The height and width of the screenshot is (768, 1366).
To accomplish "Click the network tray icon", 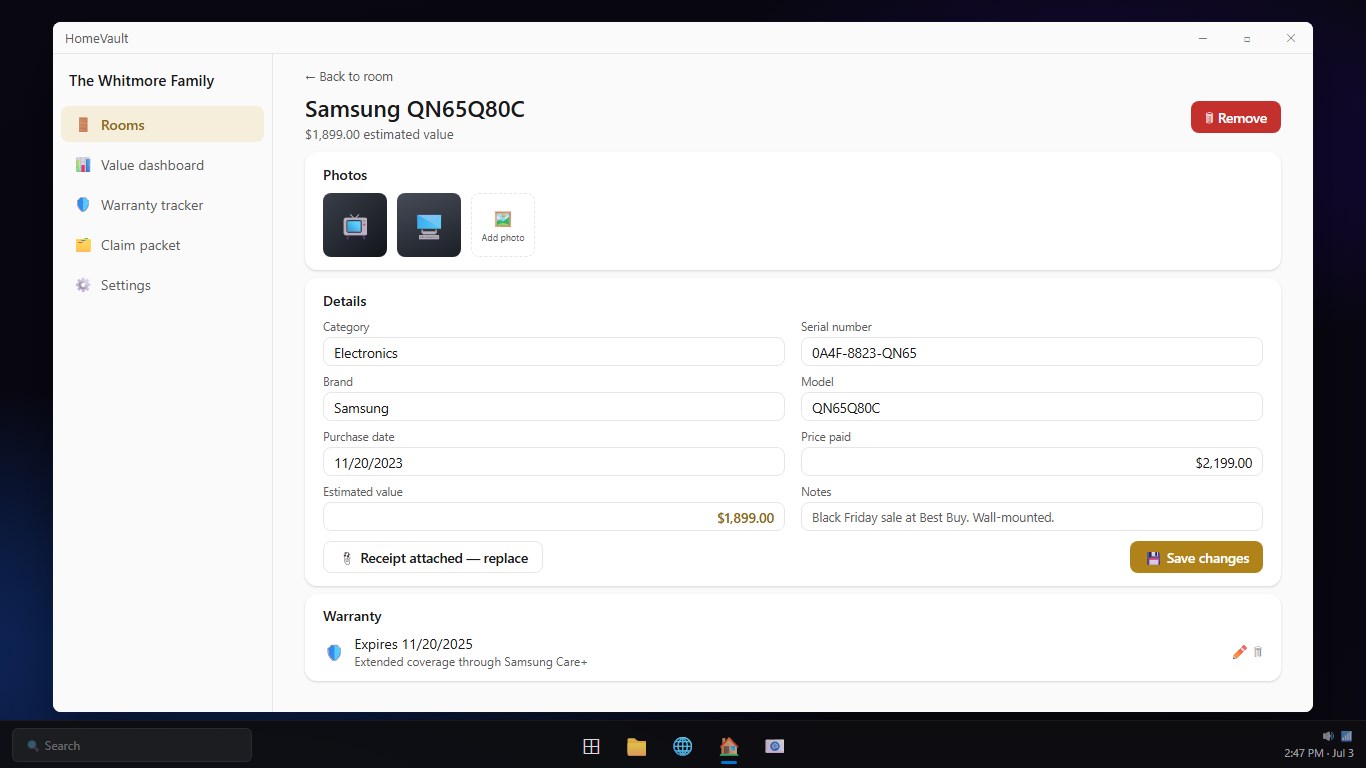I will pyautogui.click(x=1346, y=736).
